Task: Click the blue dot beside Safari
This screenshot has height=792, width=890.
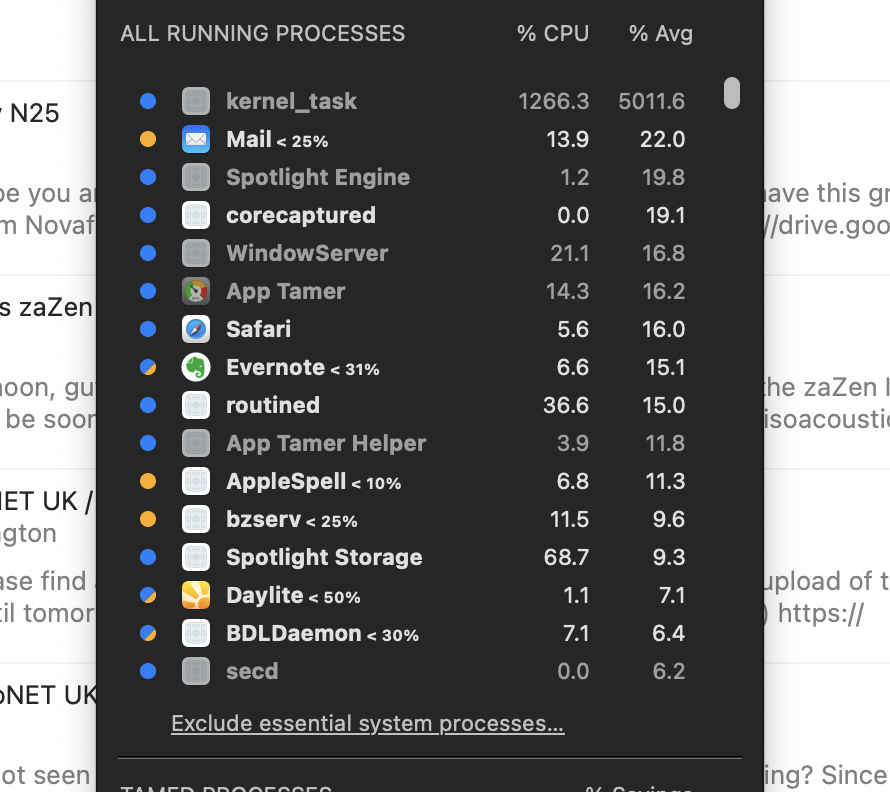Action: point(148,329)
